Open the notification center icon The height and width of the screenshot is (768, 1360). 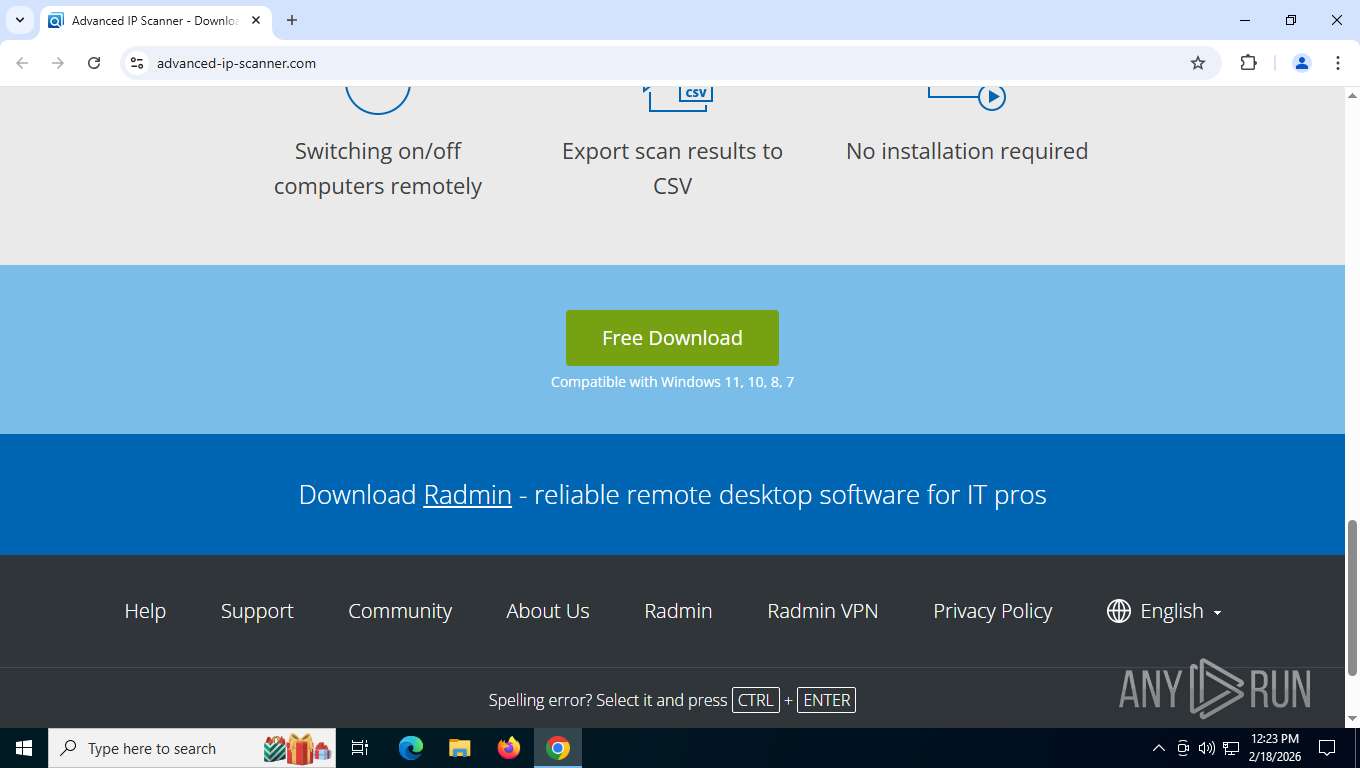(1327, 748)
